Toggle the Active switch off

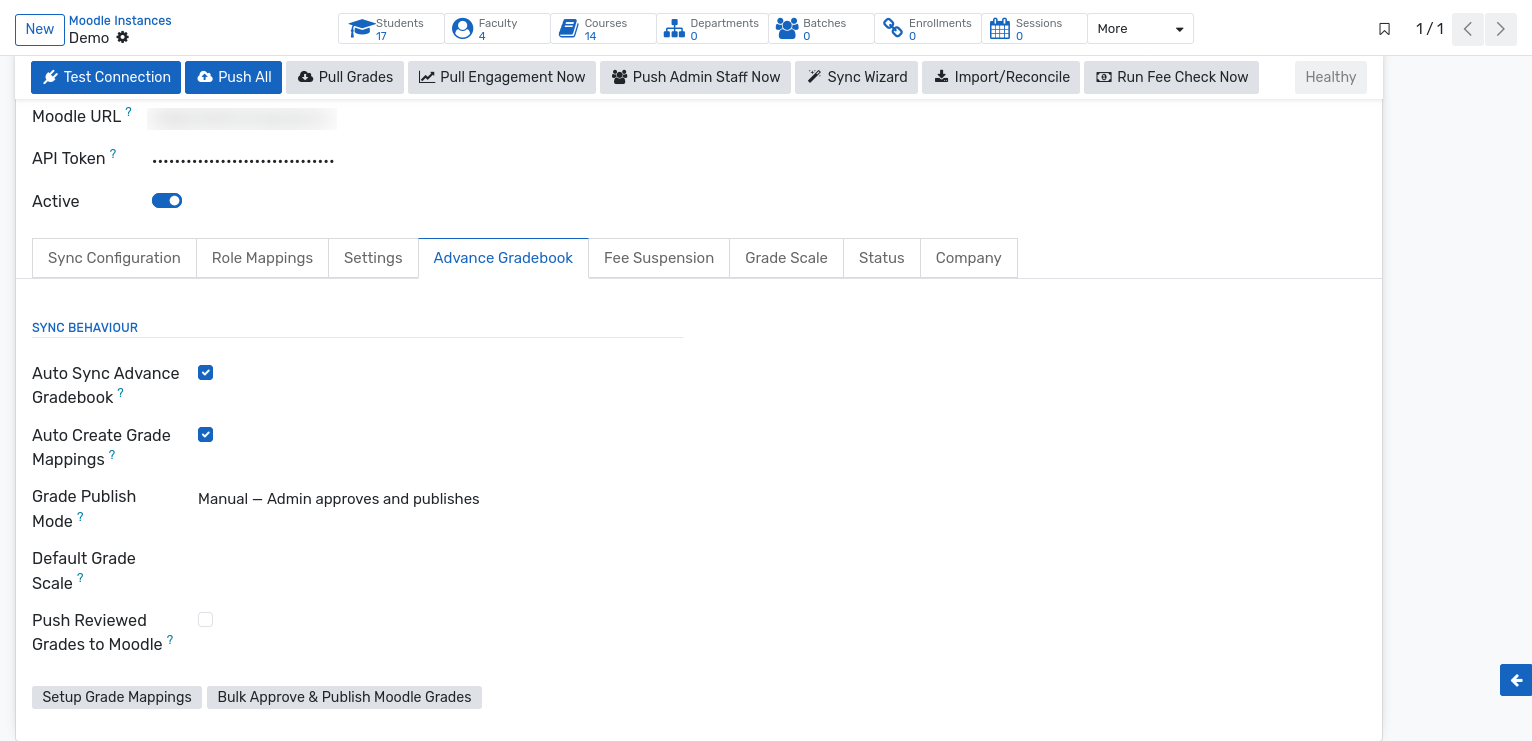(x=167, y=201)
